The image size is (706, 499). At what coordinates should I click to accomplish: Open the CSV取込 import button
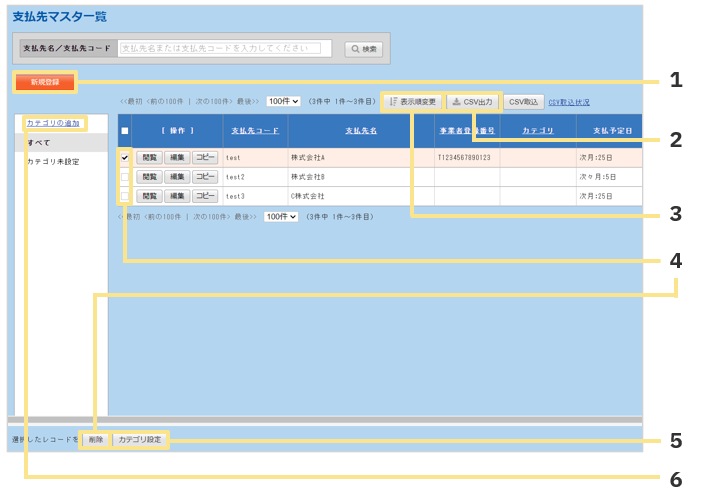pos(523,102)
